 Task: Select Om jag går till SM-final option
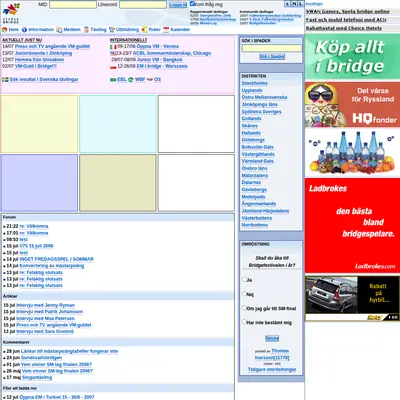[x=244, y=308]
